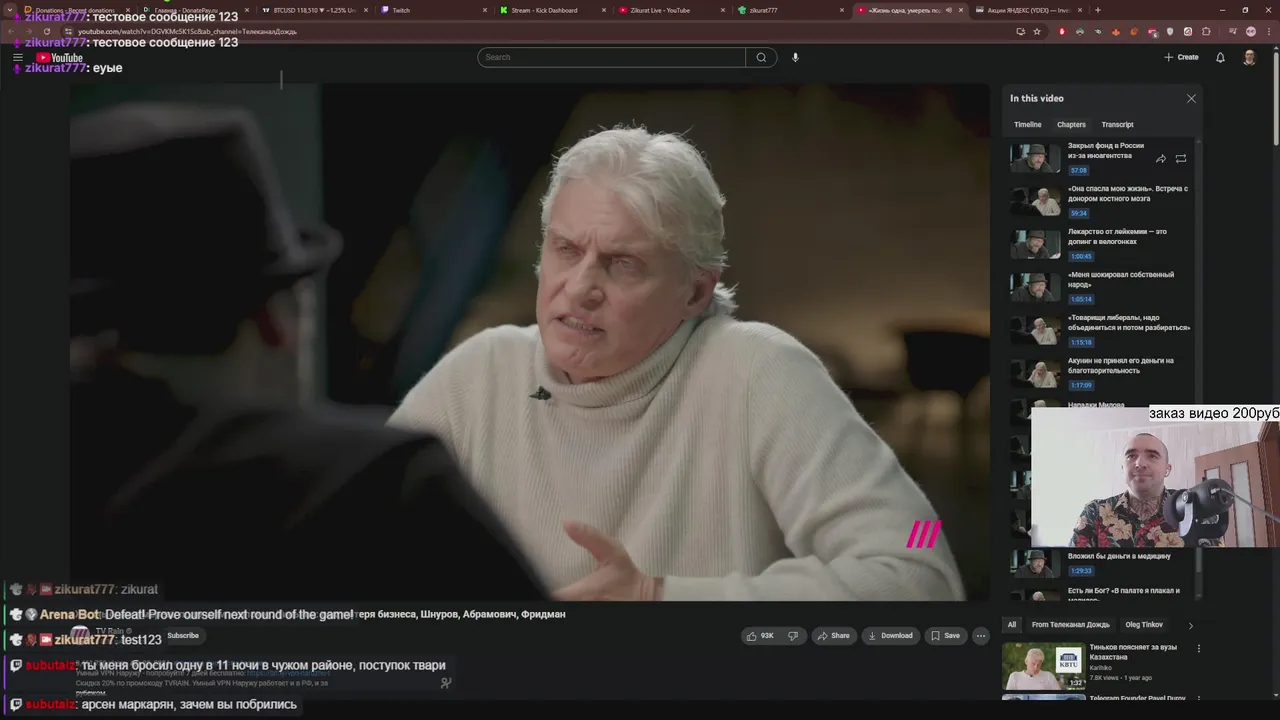Click the chat message 'арсен маркарян, зачем вы побрились'
The height and width of the screenshot is (720, 1280).
point(189,704)
